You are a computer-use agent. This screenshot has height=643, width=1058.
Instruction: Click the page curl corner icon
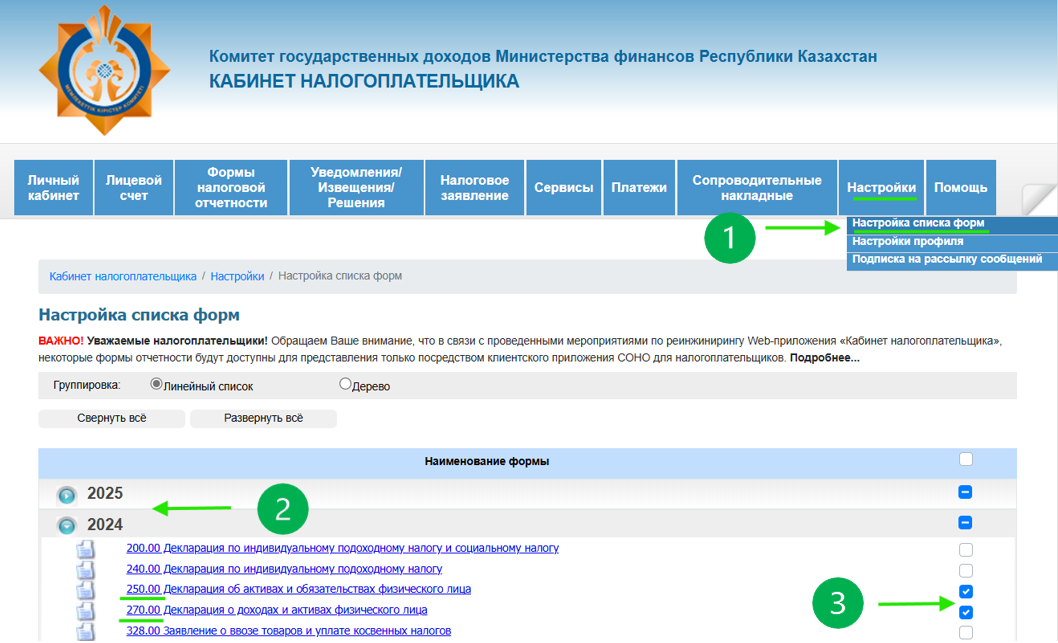coord(1039,200)
